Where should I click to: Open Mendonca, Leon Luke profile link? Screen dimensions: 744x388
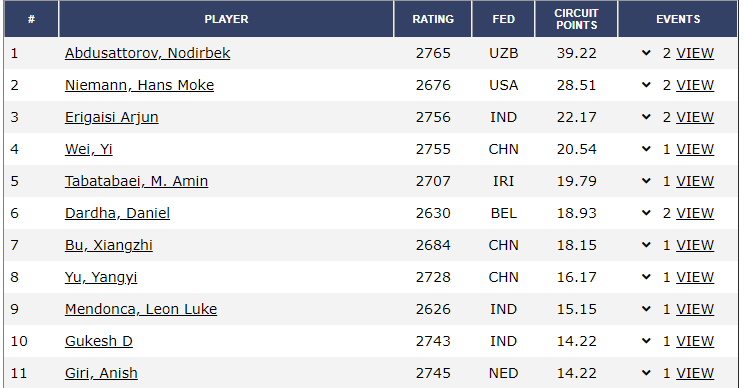pos(141,309)
